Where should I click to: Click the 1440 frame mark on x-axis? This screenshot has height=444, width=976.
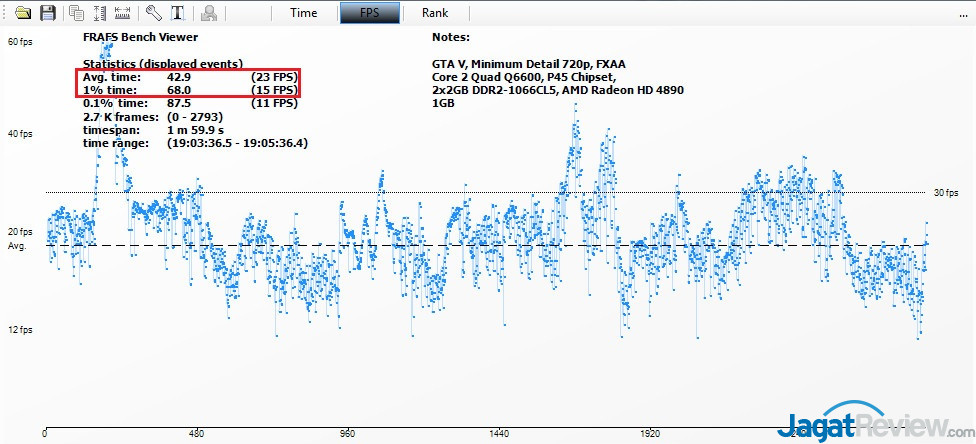(x=498, y=435)
